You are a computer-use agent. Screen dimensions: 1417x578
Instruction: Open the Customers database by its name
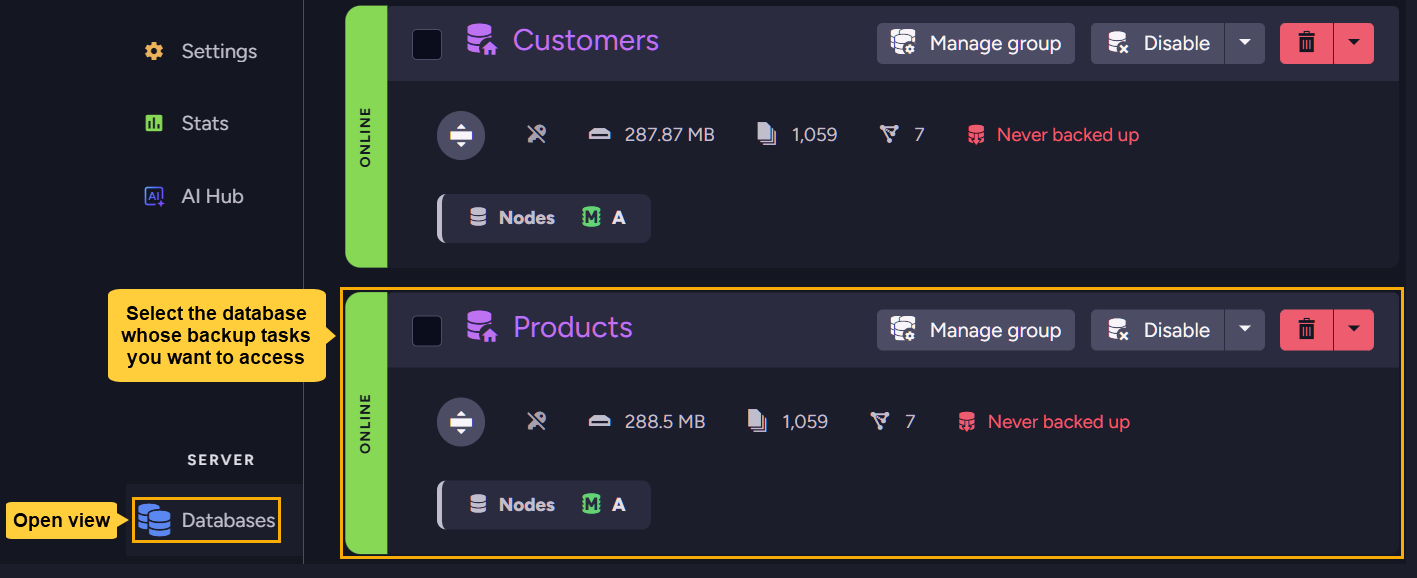[585, 41]
